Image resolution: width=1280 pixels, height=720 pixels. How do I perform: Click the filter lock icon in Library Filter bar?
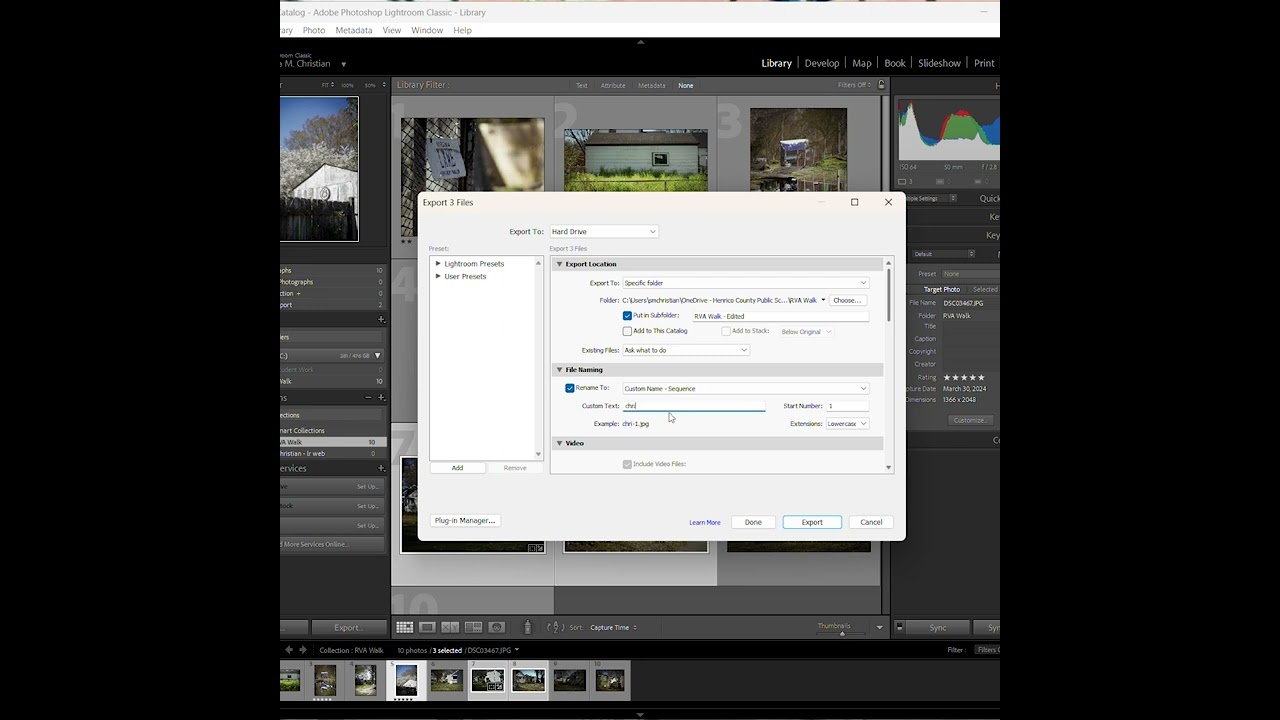coord(881,85)
